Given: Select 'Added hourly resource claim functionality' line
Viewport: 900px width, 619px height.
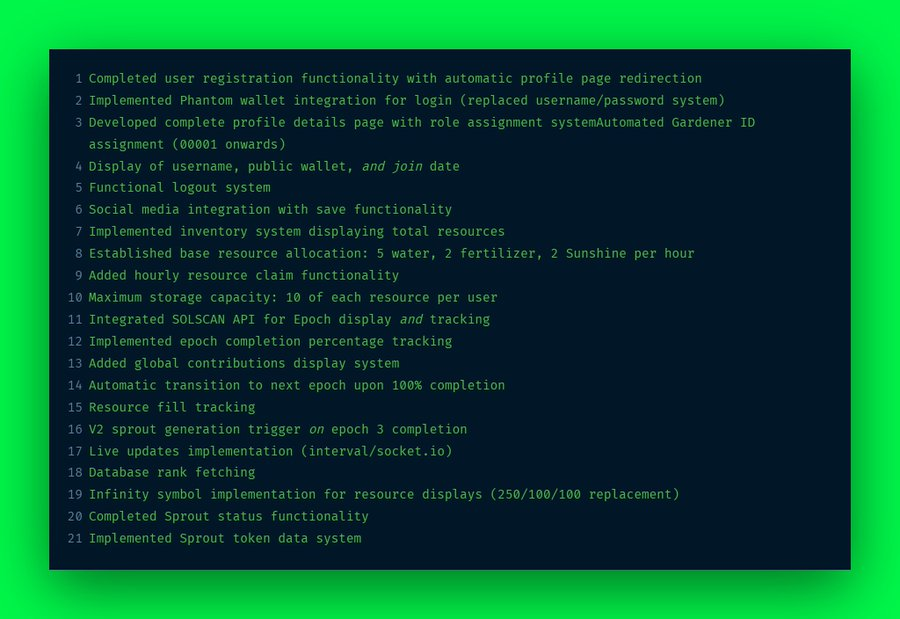Looking at the screenshot, I should (243, 276).
